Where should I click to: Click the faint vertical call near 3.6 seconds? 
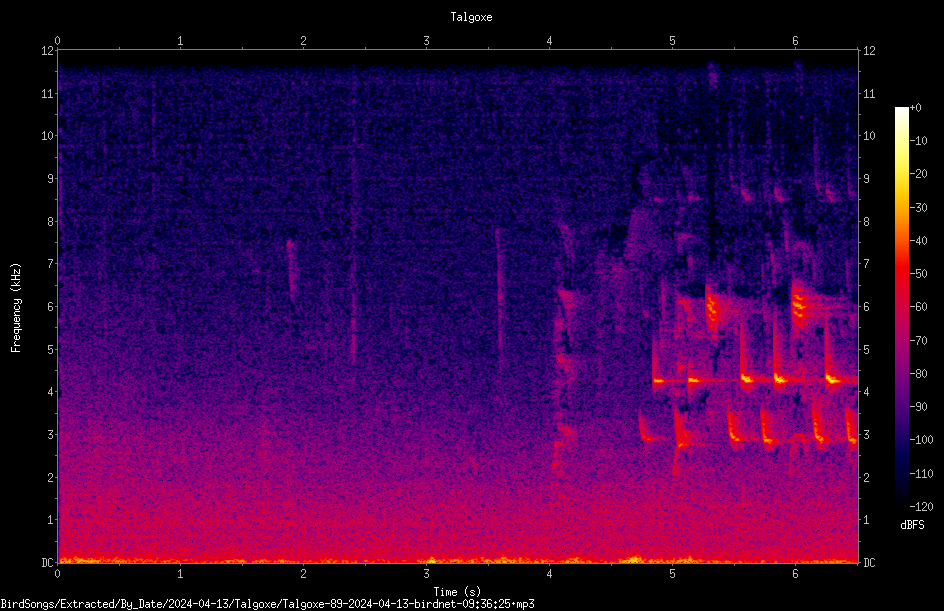[x=498, y=295]
